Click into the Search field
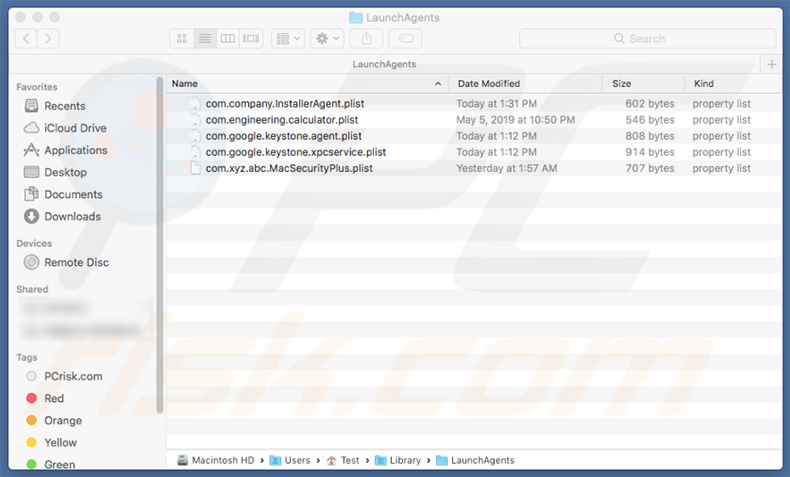Viewport: 790px width, 477px height. coord(647,39)
